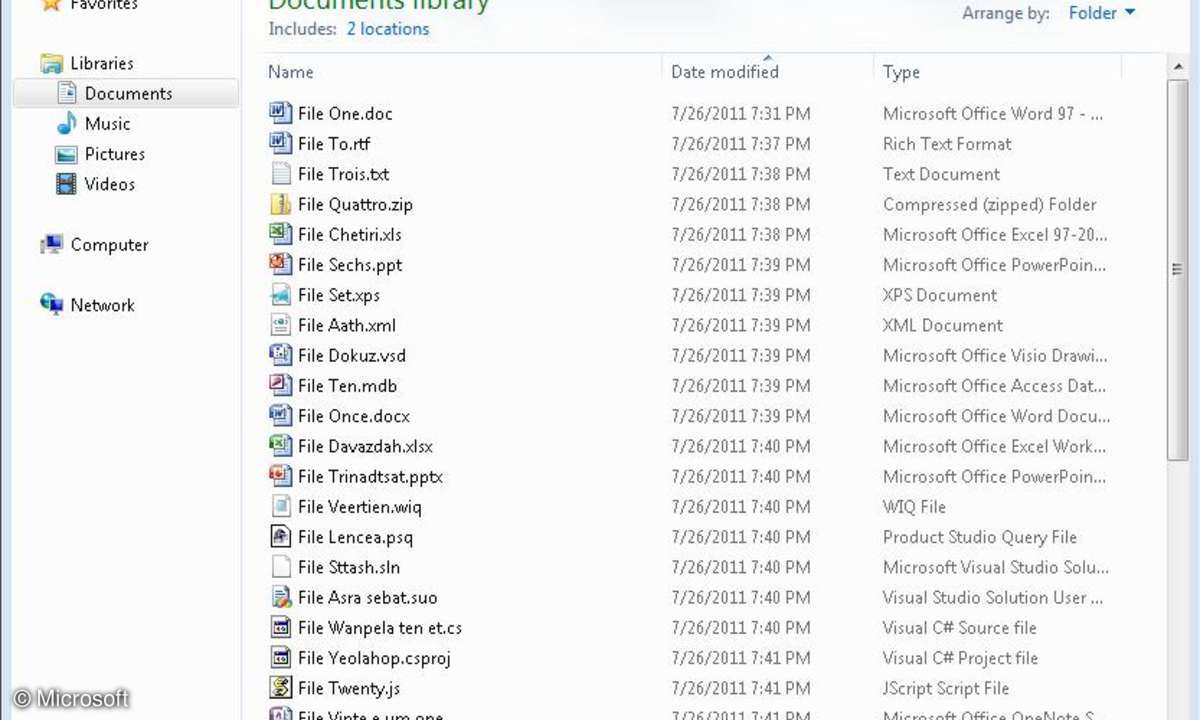
Task: Click the "Text Document" type cell
Action: pyautogui.click(x=941, y=174)
